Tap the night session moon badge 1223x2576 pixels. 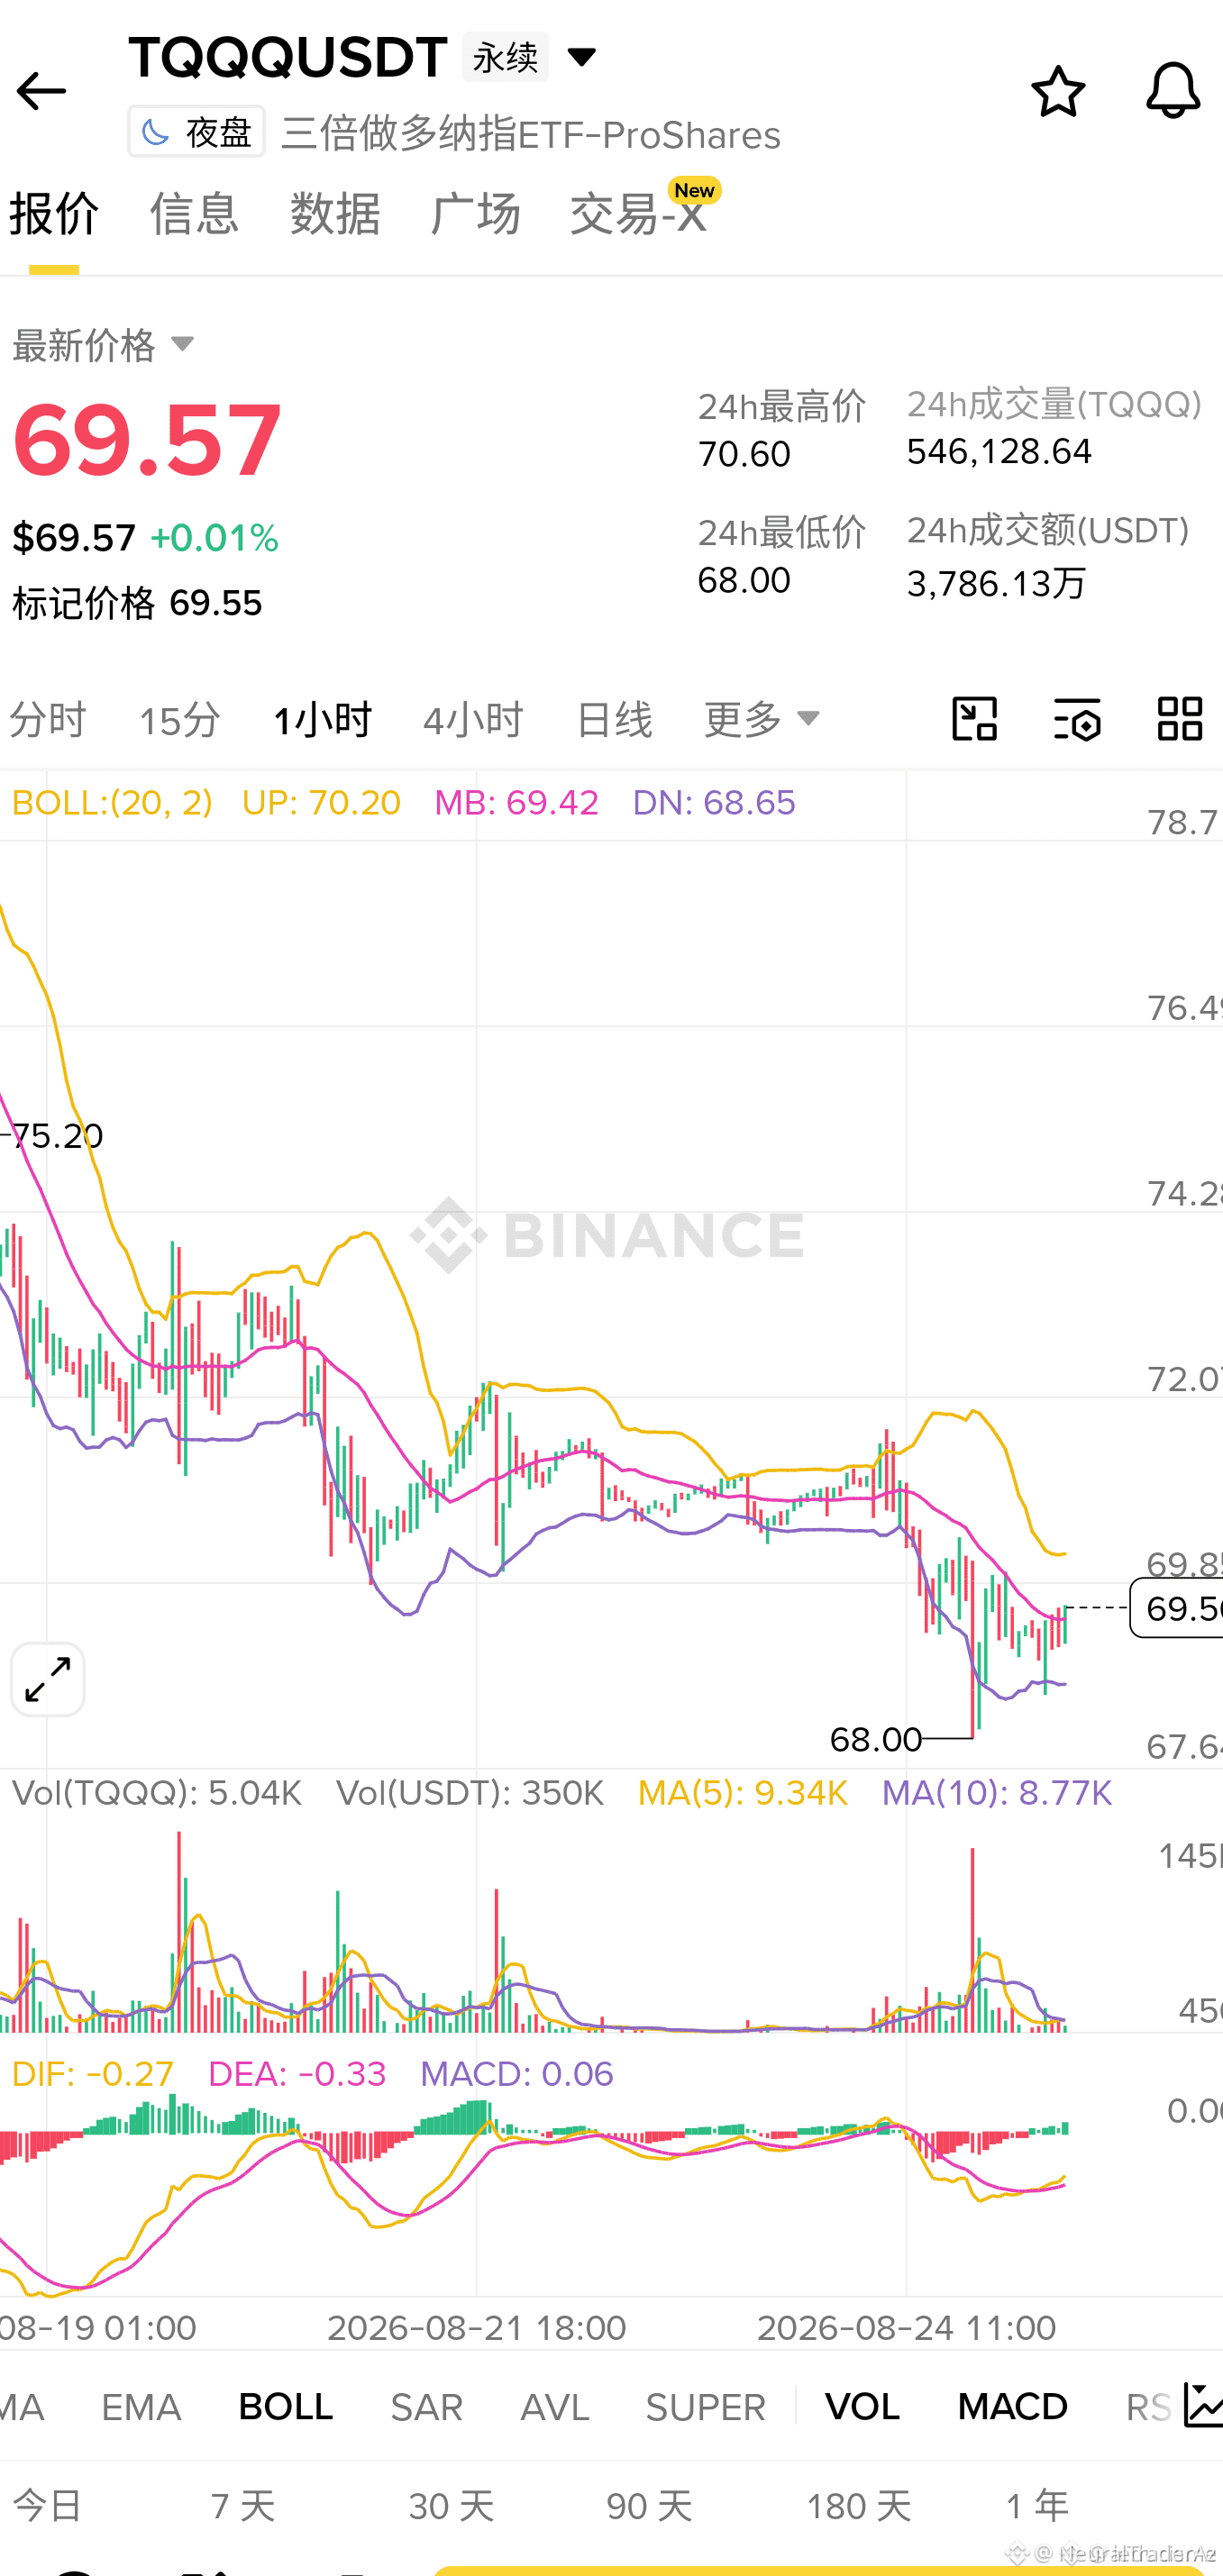click(196, 132)
